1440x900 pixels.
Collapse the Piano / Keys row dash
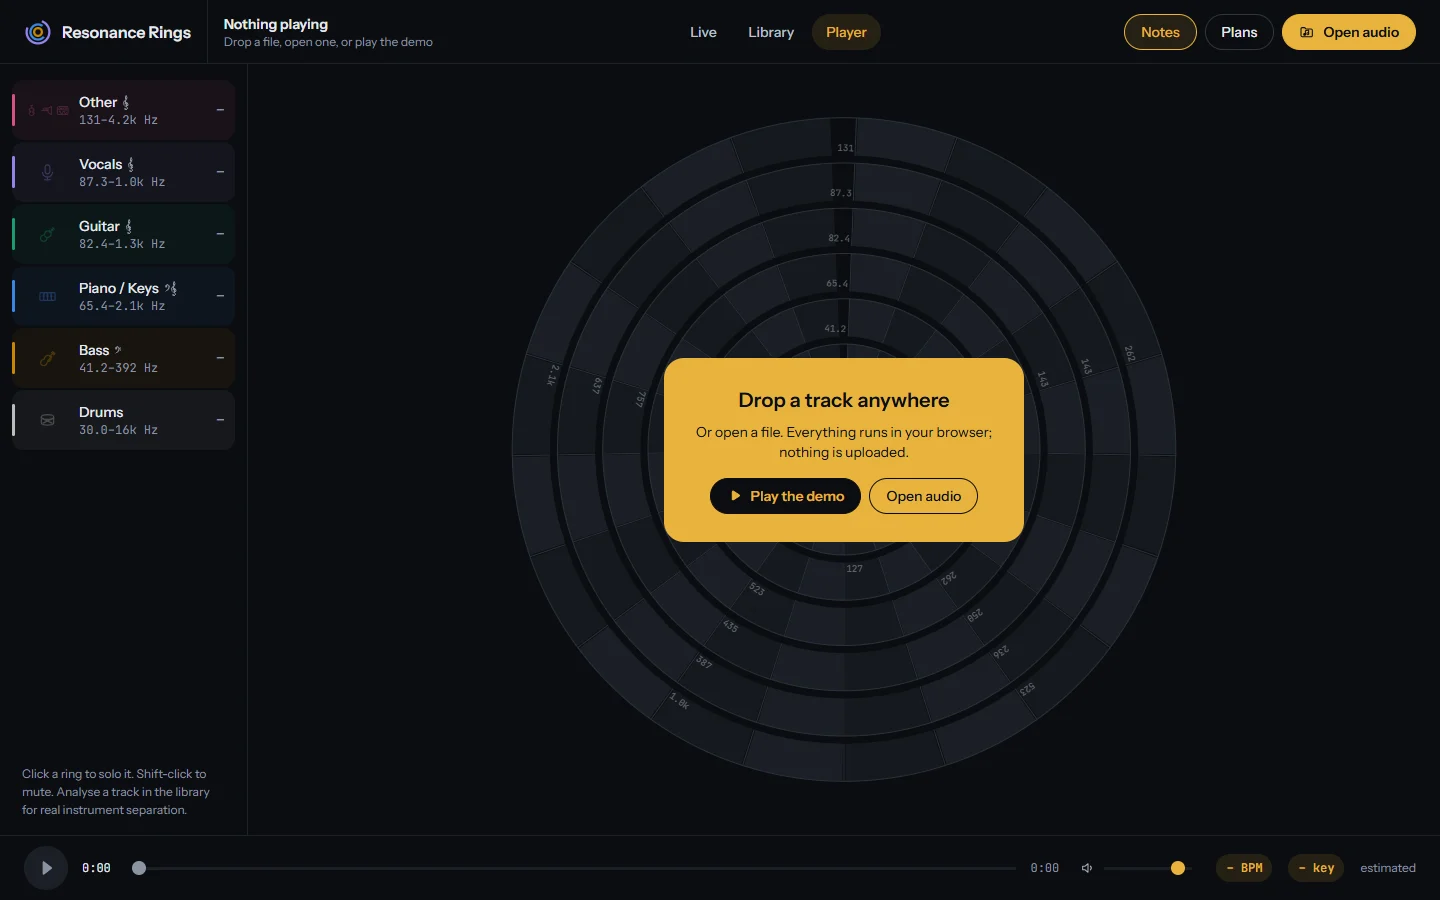tap(220, 296)
